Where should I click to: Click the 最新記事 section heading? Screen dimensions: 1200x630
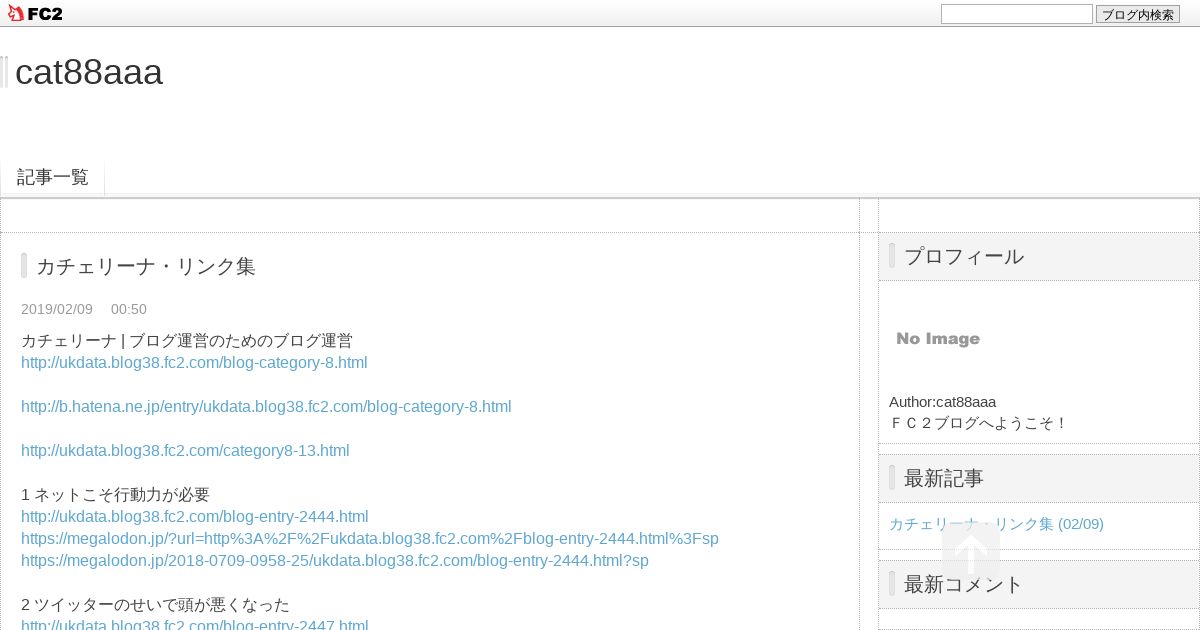[x=944, y=478]
